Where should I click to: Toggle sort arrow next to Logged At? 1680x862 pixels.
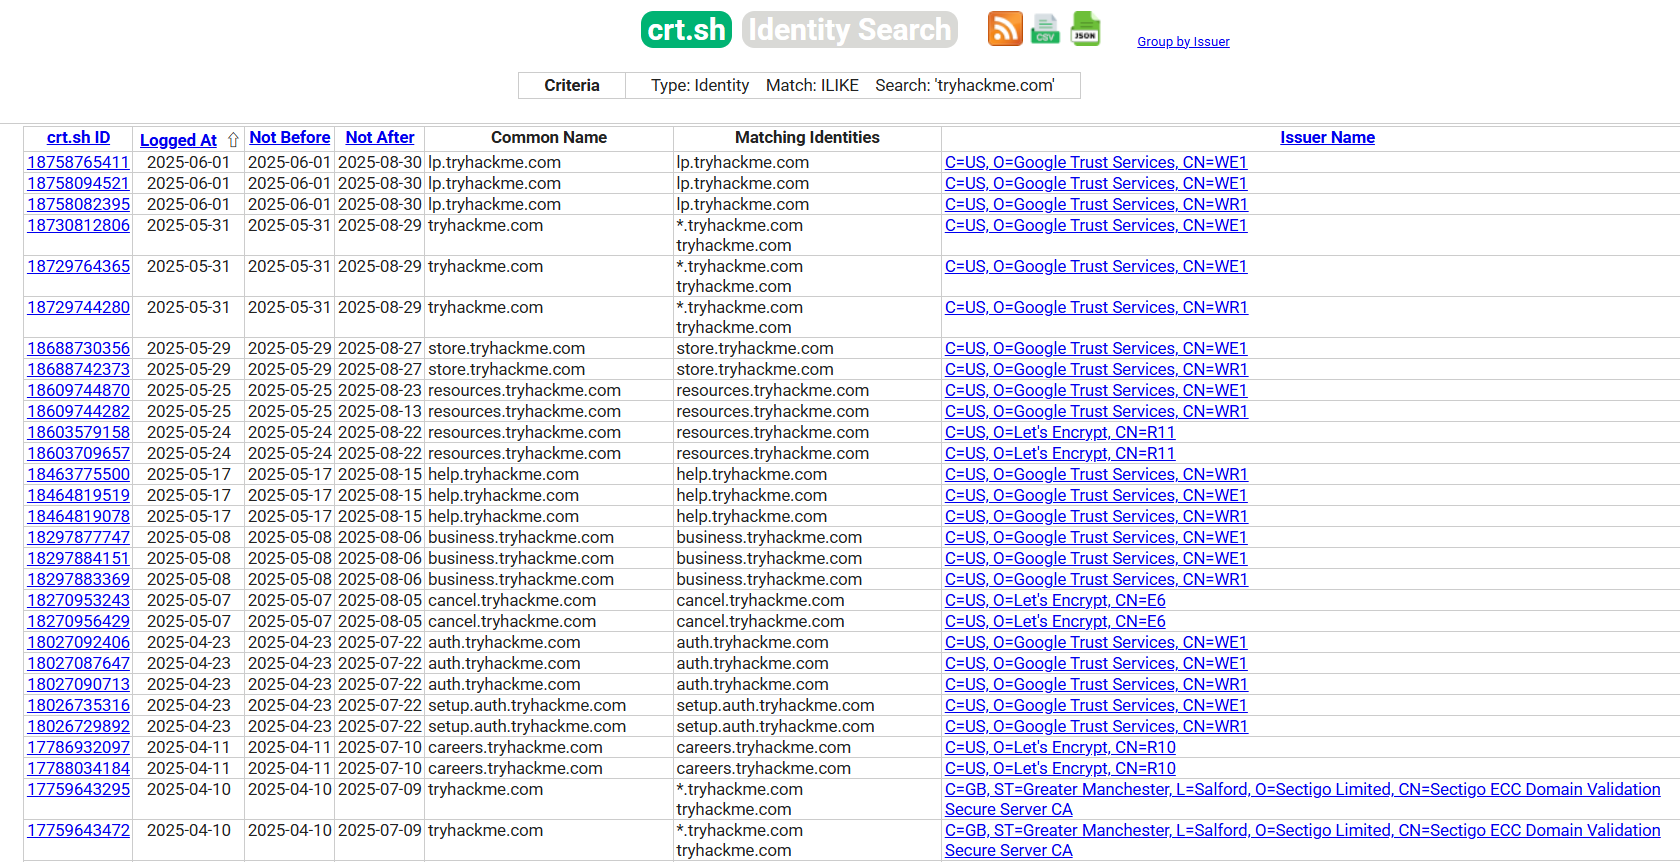click(x=233, y=140)
